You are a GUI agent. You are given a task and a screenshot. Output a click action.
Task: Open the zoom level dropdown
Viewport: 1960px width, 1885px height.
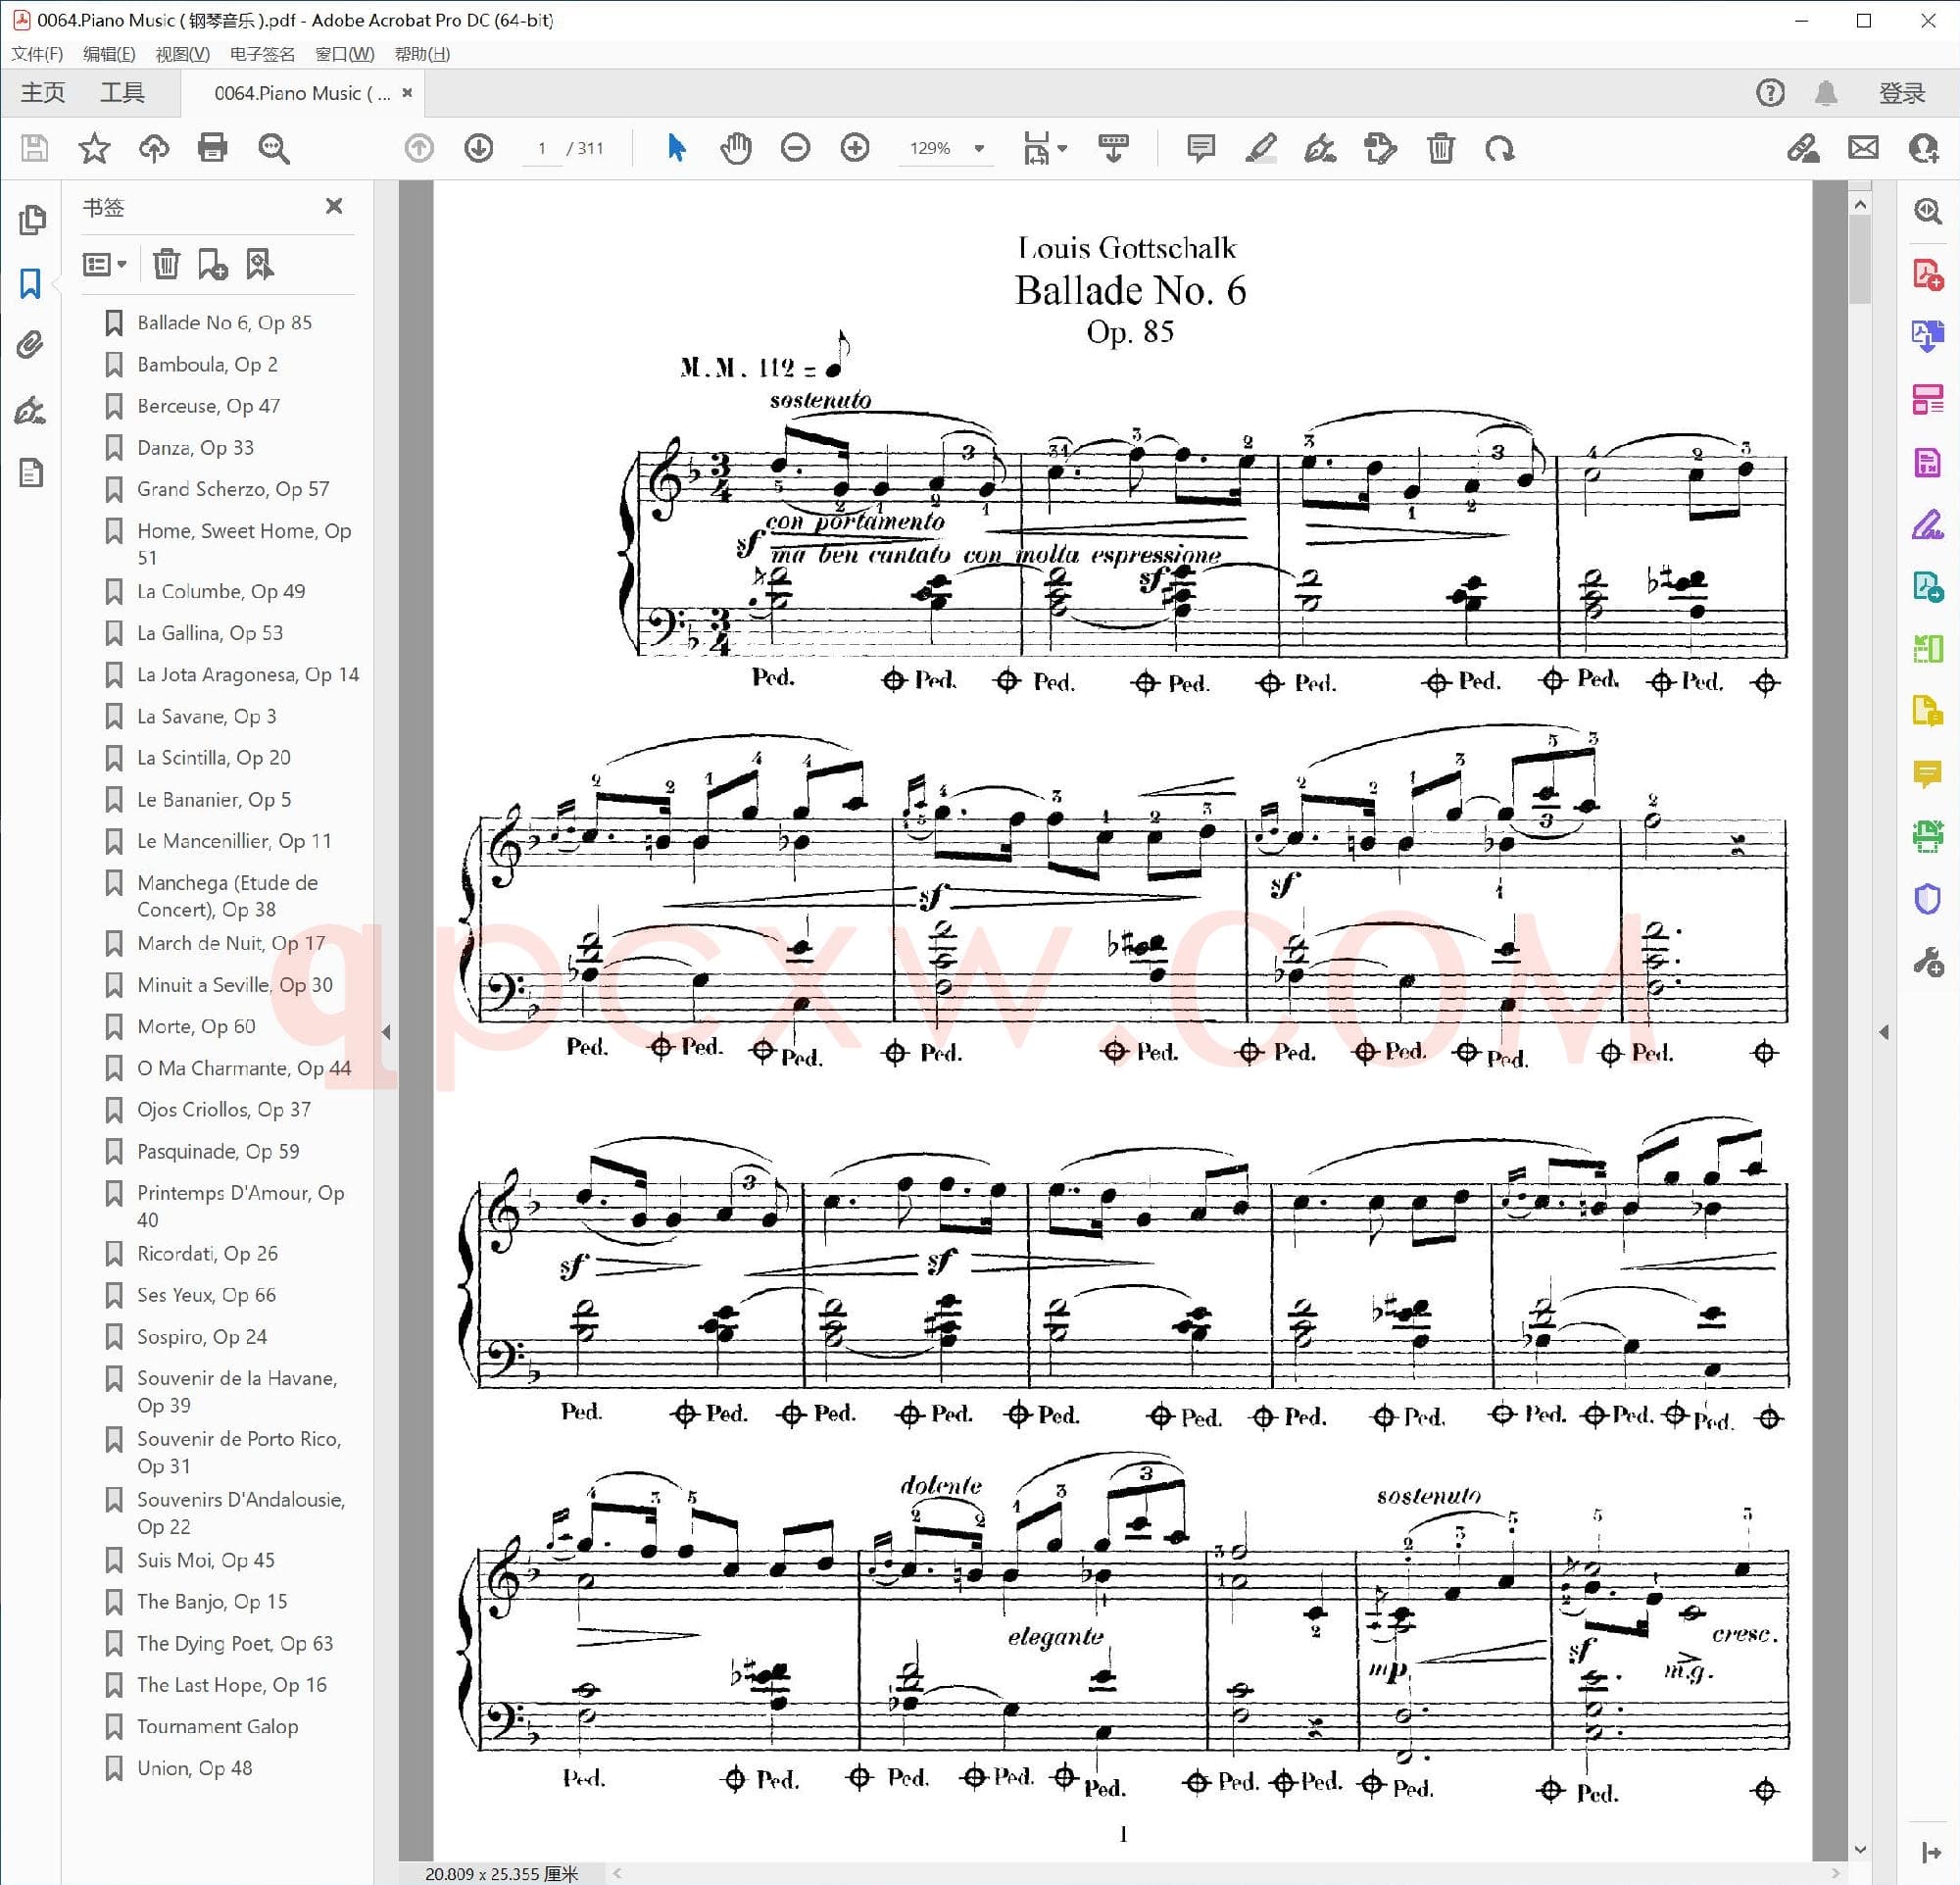tap(979, 148)
